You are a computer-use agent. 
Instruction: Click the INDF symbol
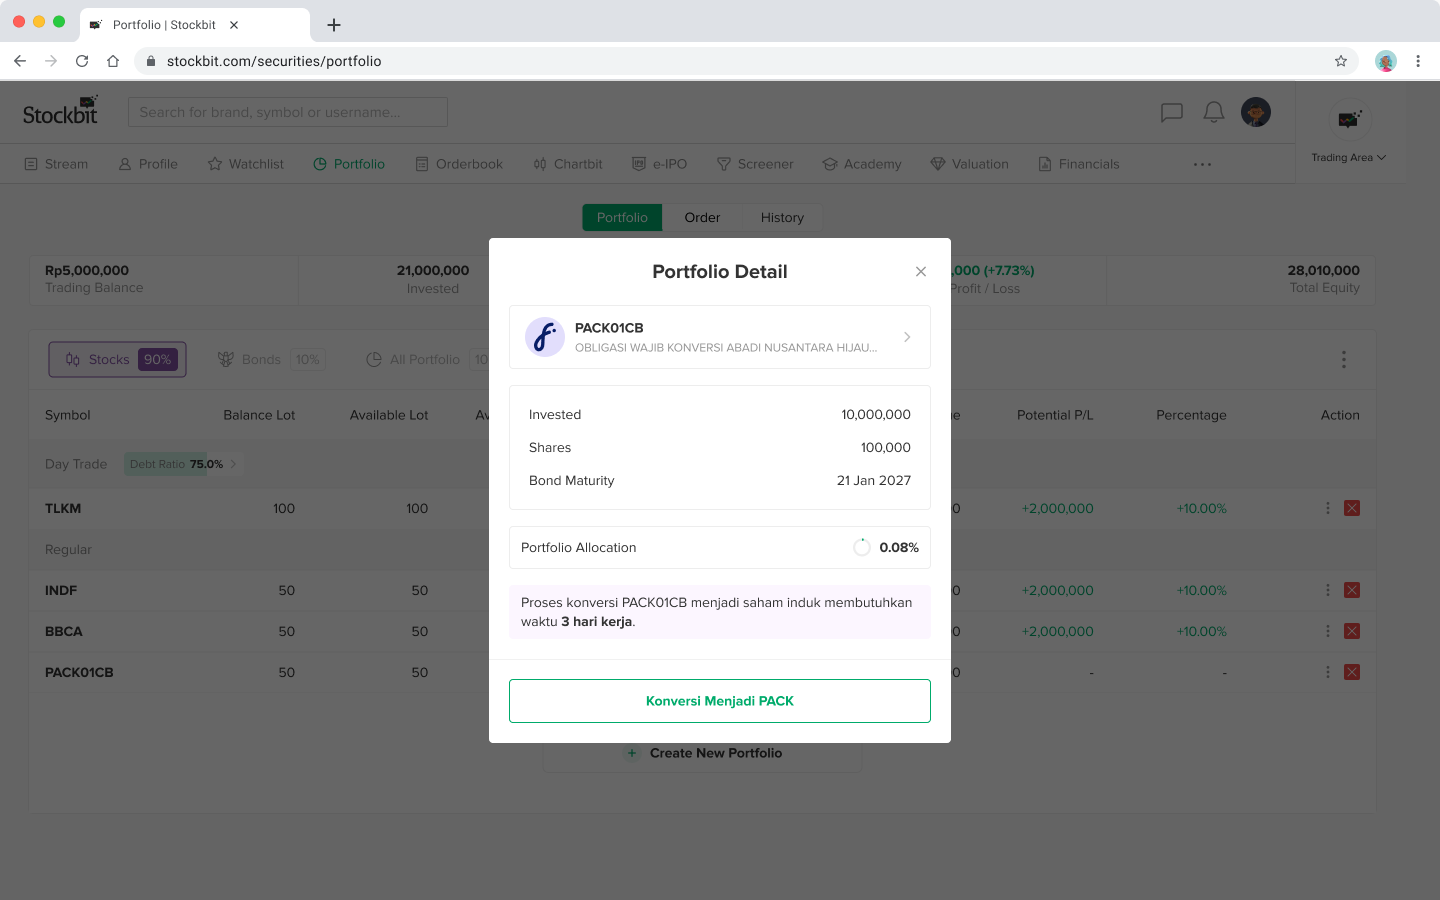61,590
